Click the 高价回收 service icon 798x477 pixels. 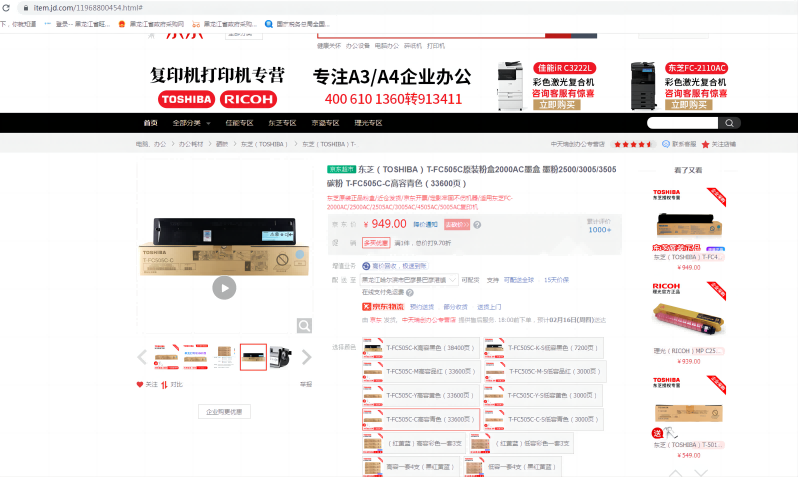click(366, 266)
